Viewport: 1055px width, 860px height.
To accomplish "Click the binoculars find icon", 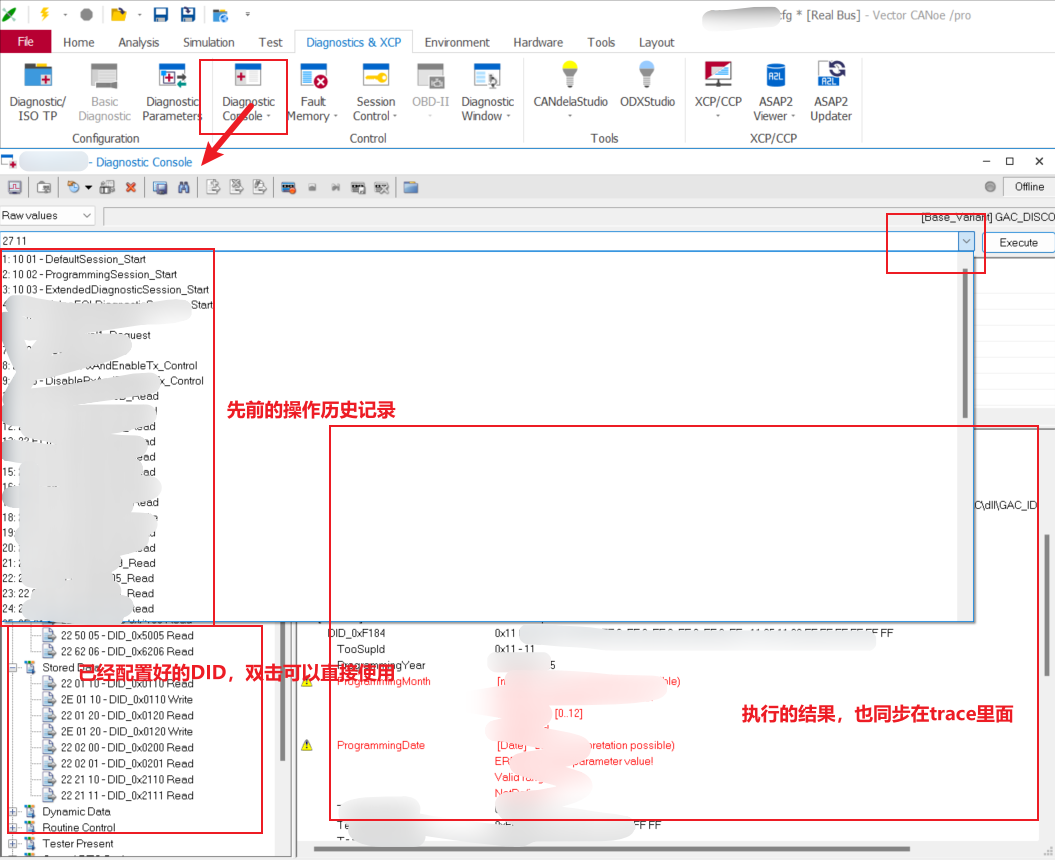I will pyautogui.click(x=184, y=187).
